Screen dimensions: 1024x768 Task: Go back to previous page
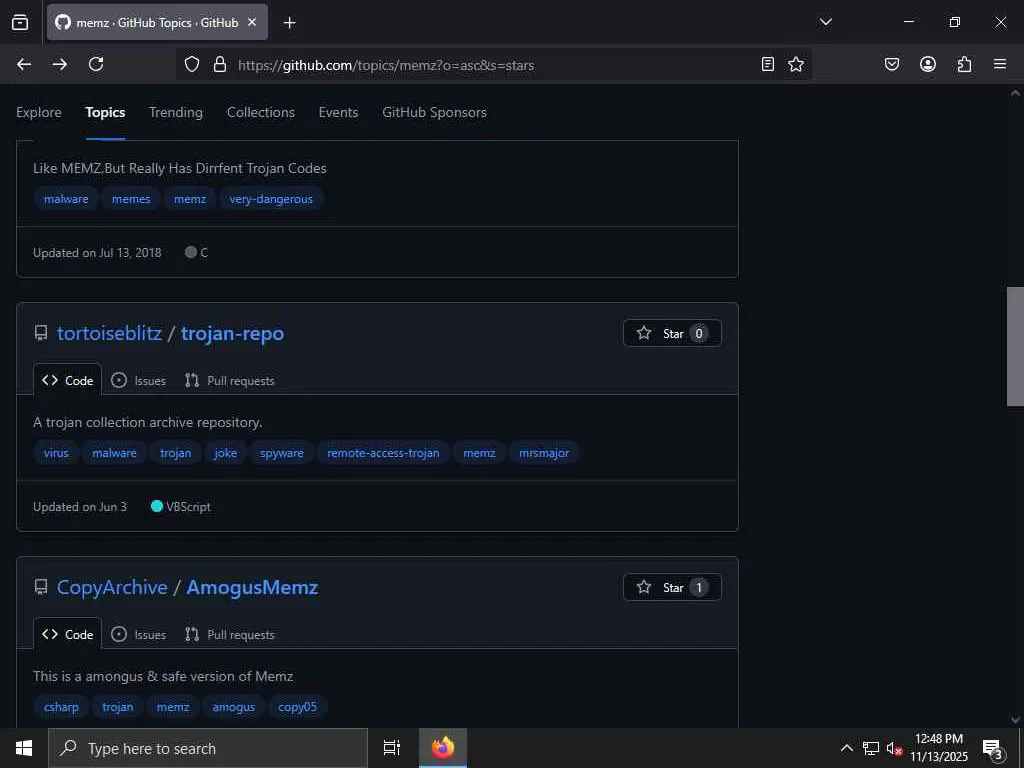(x=24, y=64)
